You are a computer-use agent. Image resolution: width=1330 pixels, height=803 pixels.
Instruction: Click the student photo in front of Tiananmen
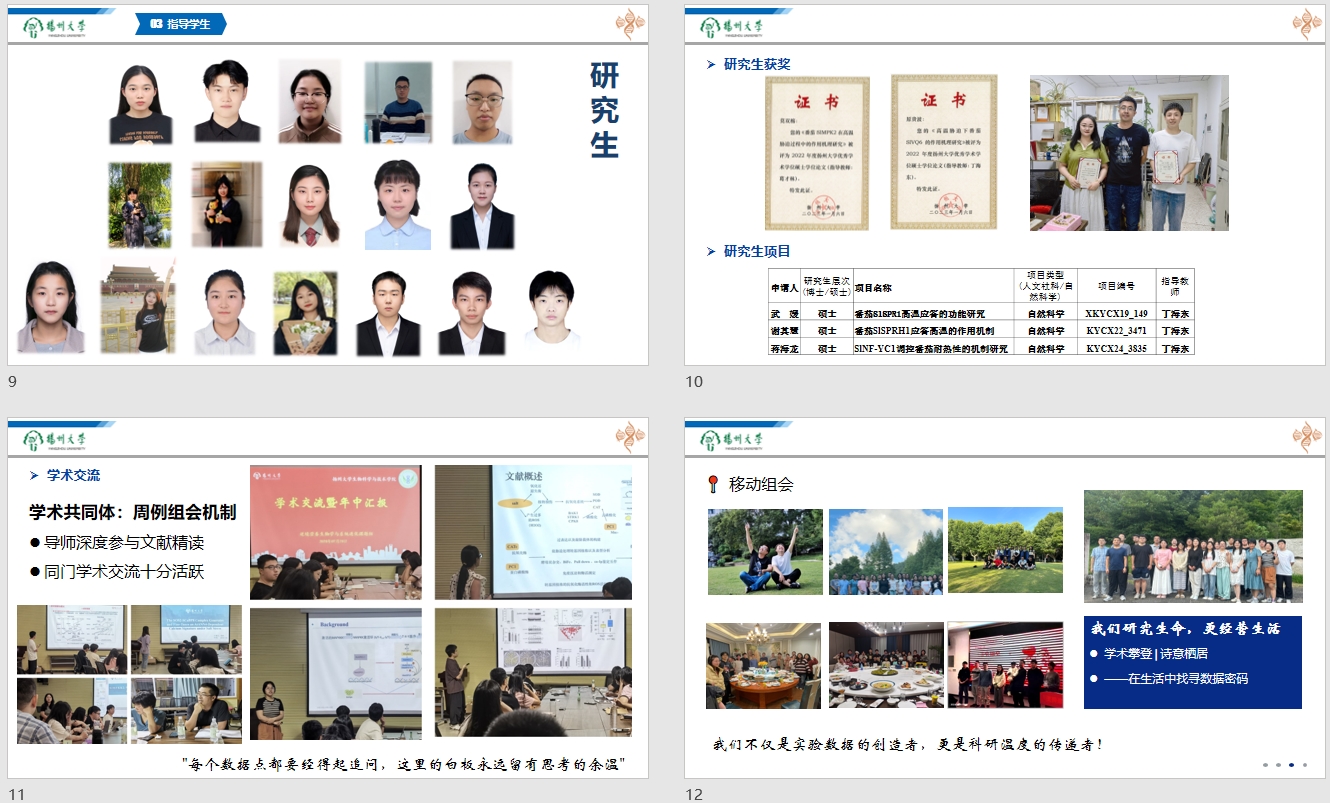click(138, 306)
